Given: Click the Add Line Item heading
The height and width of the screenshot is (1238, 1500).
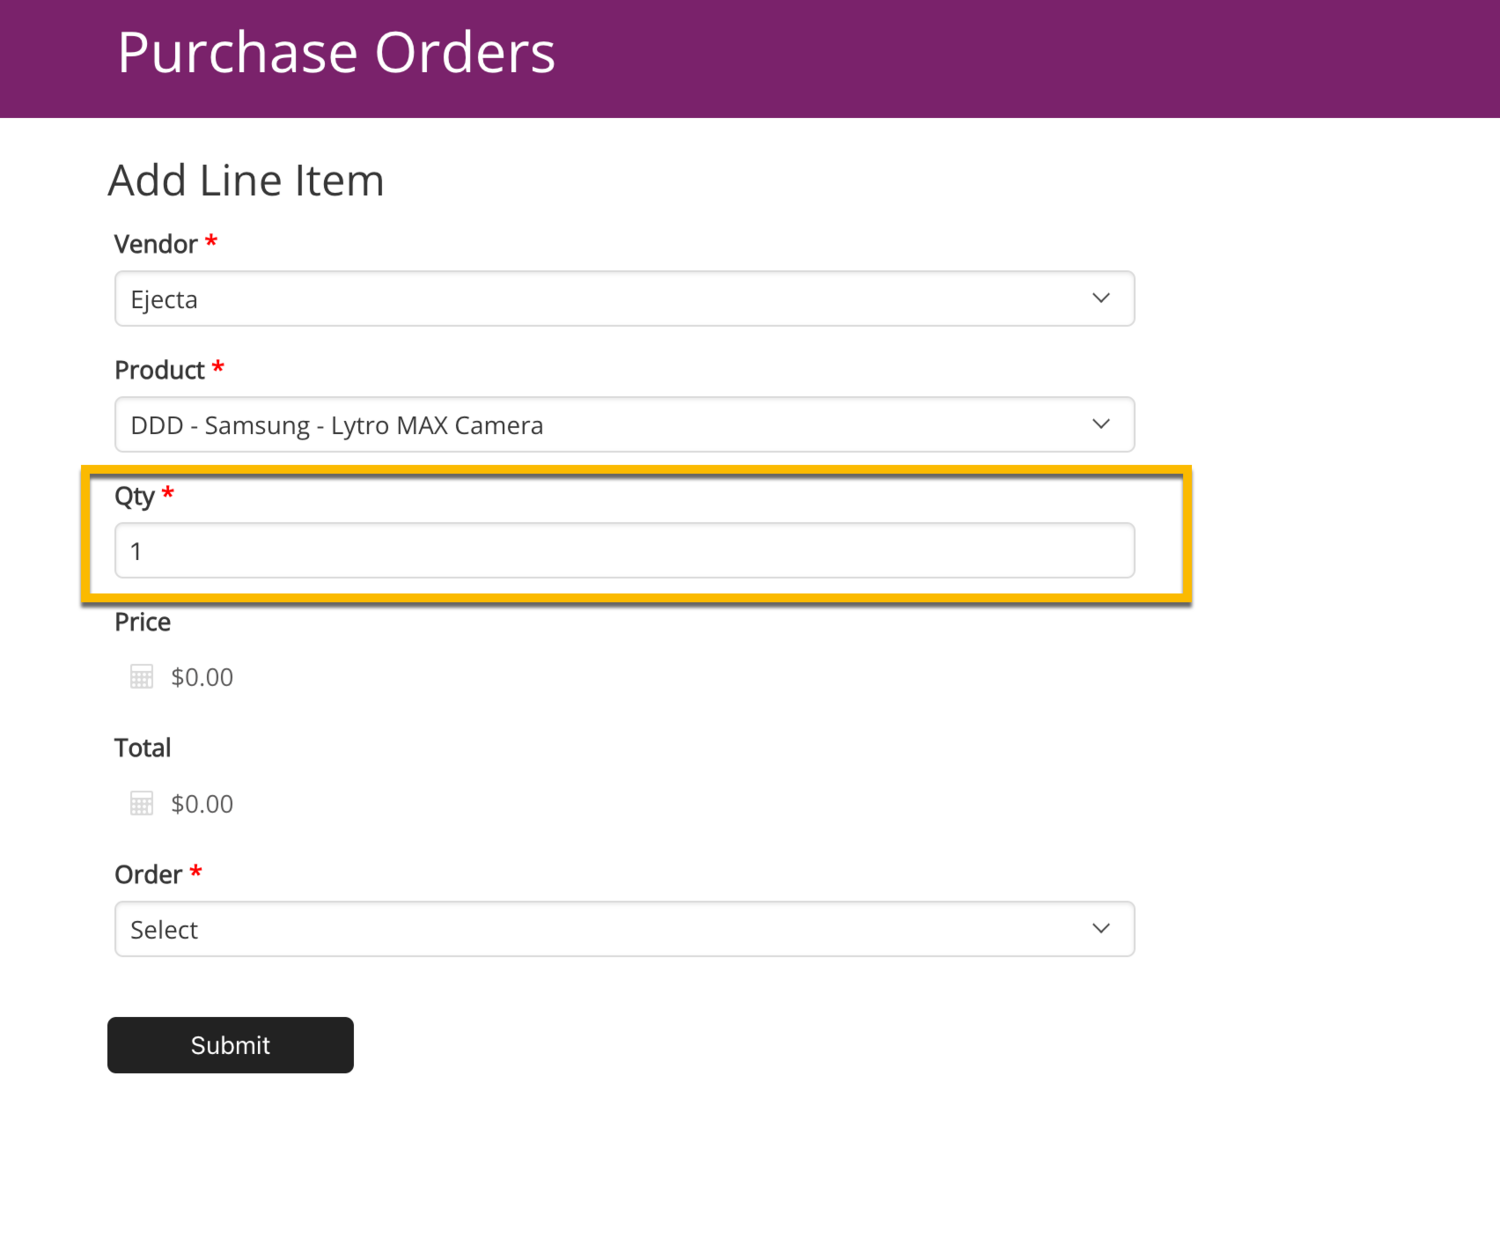Looking at the screenshot, I should (x=246, y=181).
